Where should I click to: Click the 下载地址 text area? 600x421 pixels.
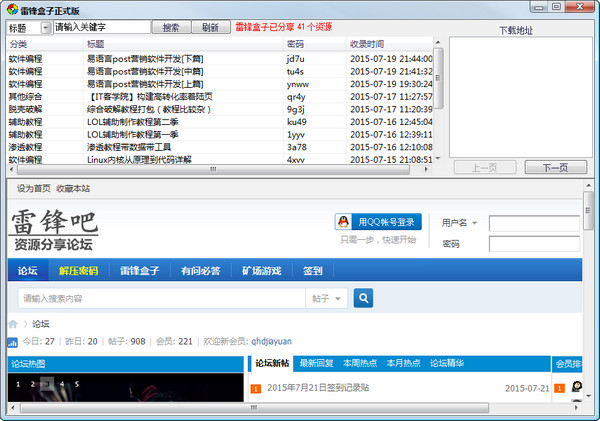point(520,97)
